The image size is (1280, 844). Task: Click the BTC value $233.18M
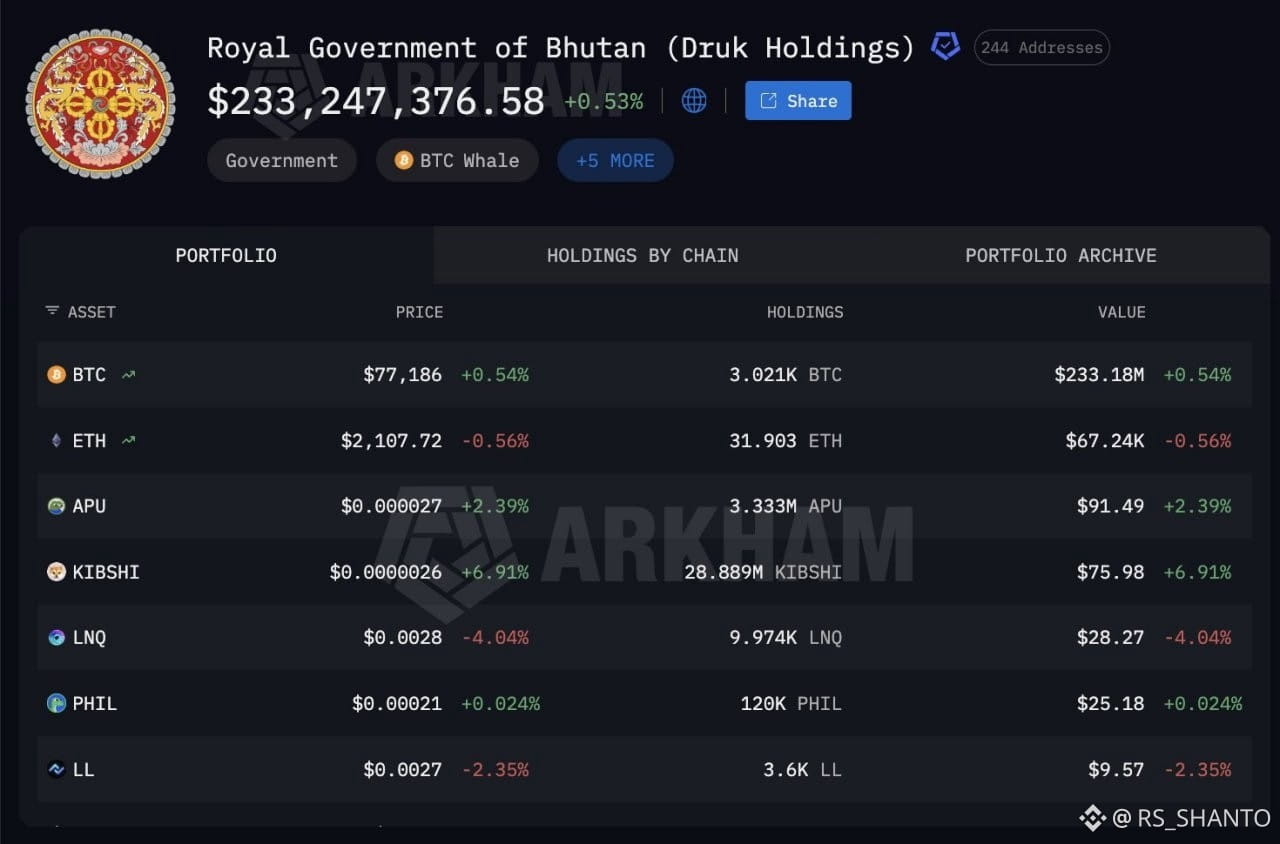1099,375
